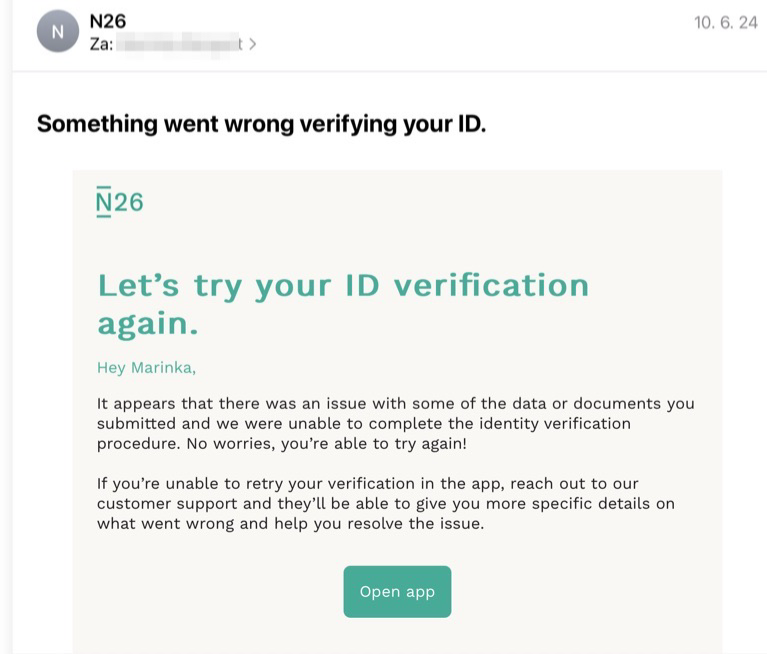Screen dimensions: 767x654
Task: Click the teal N26 logo in email body
Action: point(120,202)
